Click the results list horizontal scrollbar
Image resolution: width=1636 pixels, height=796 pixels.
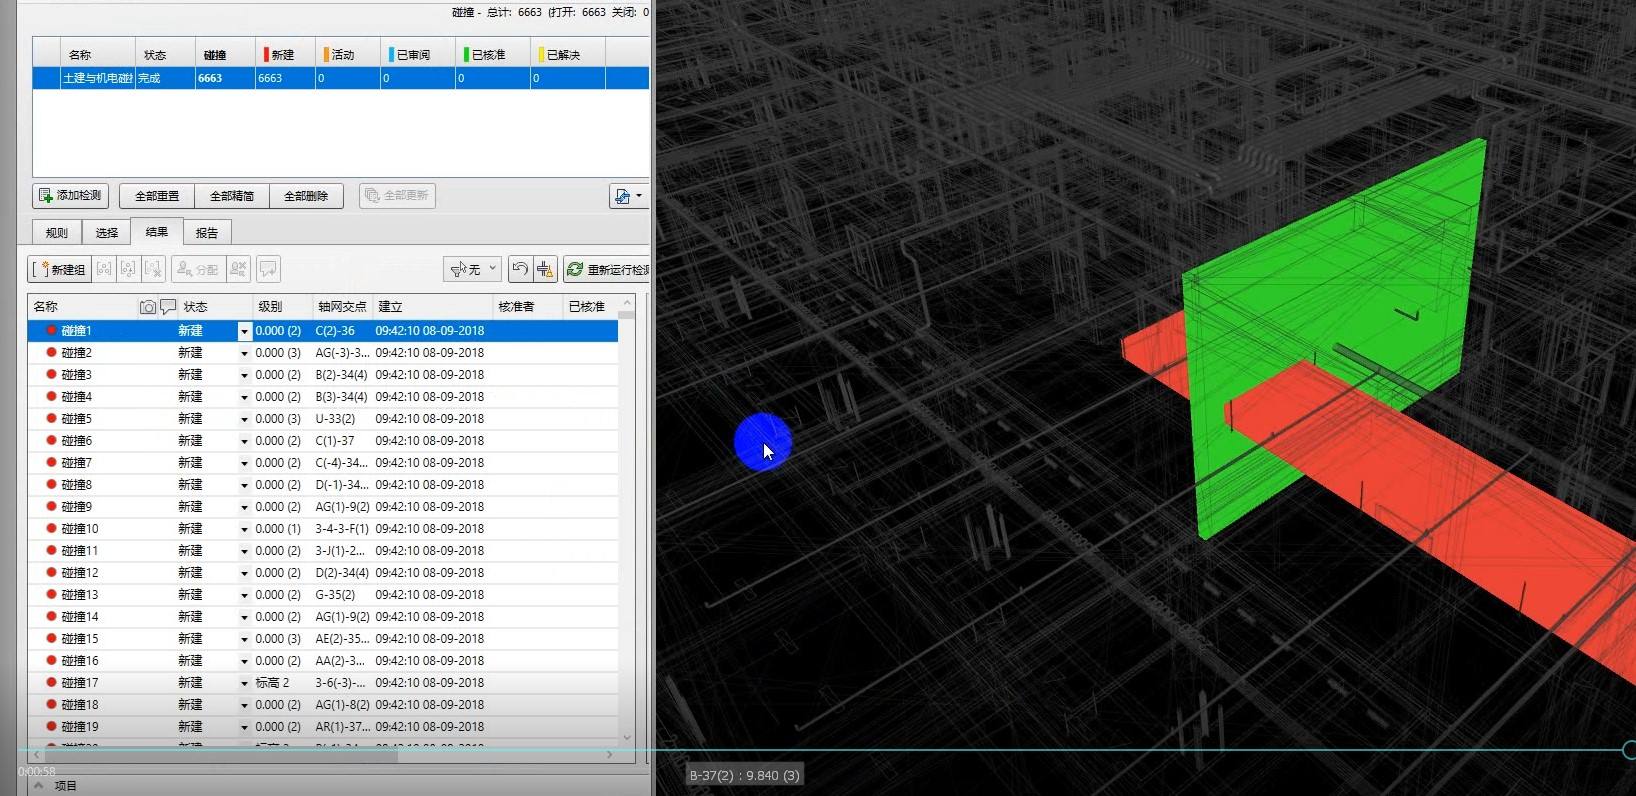pos(323,755)
